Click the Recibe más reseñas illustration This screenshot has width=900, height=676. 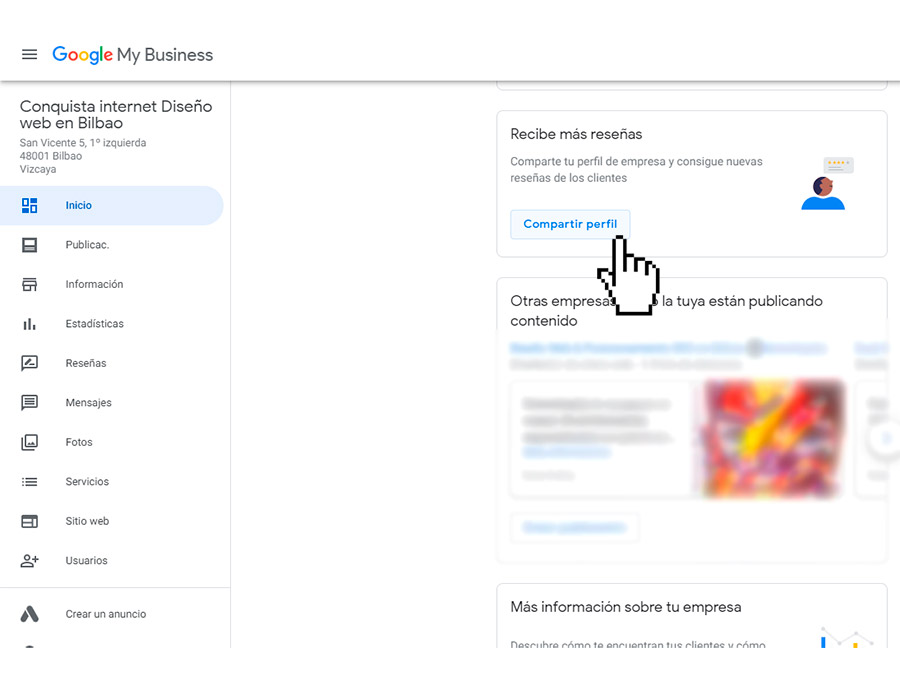[827, 184]
